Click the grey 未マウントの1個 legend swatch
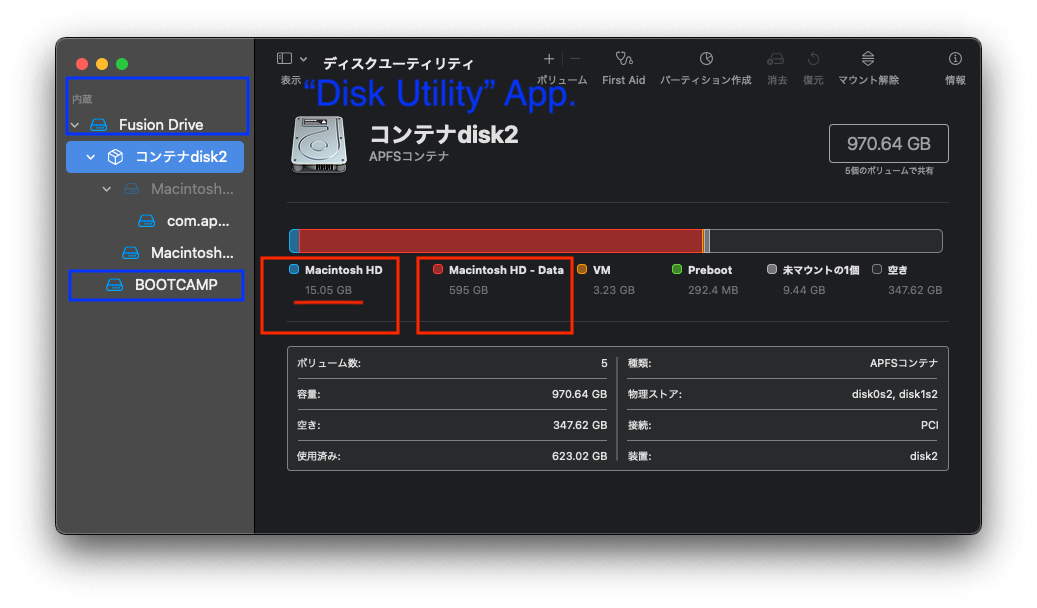Viewport: 1037px width, 608px height. tap(772, 269)
